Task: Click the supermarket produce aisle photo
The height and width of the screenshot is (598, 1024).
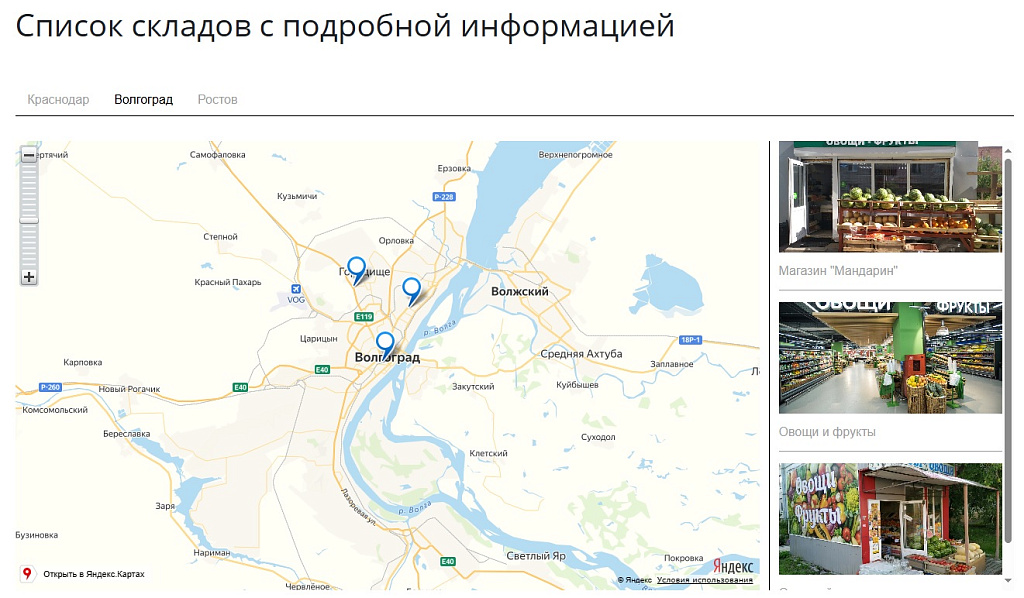Action: pyautogui.click(x=890, y=357)
